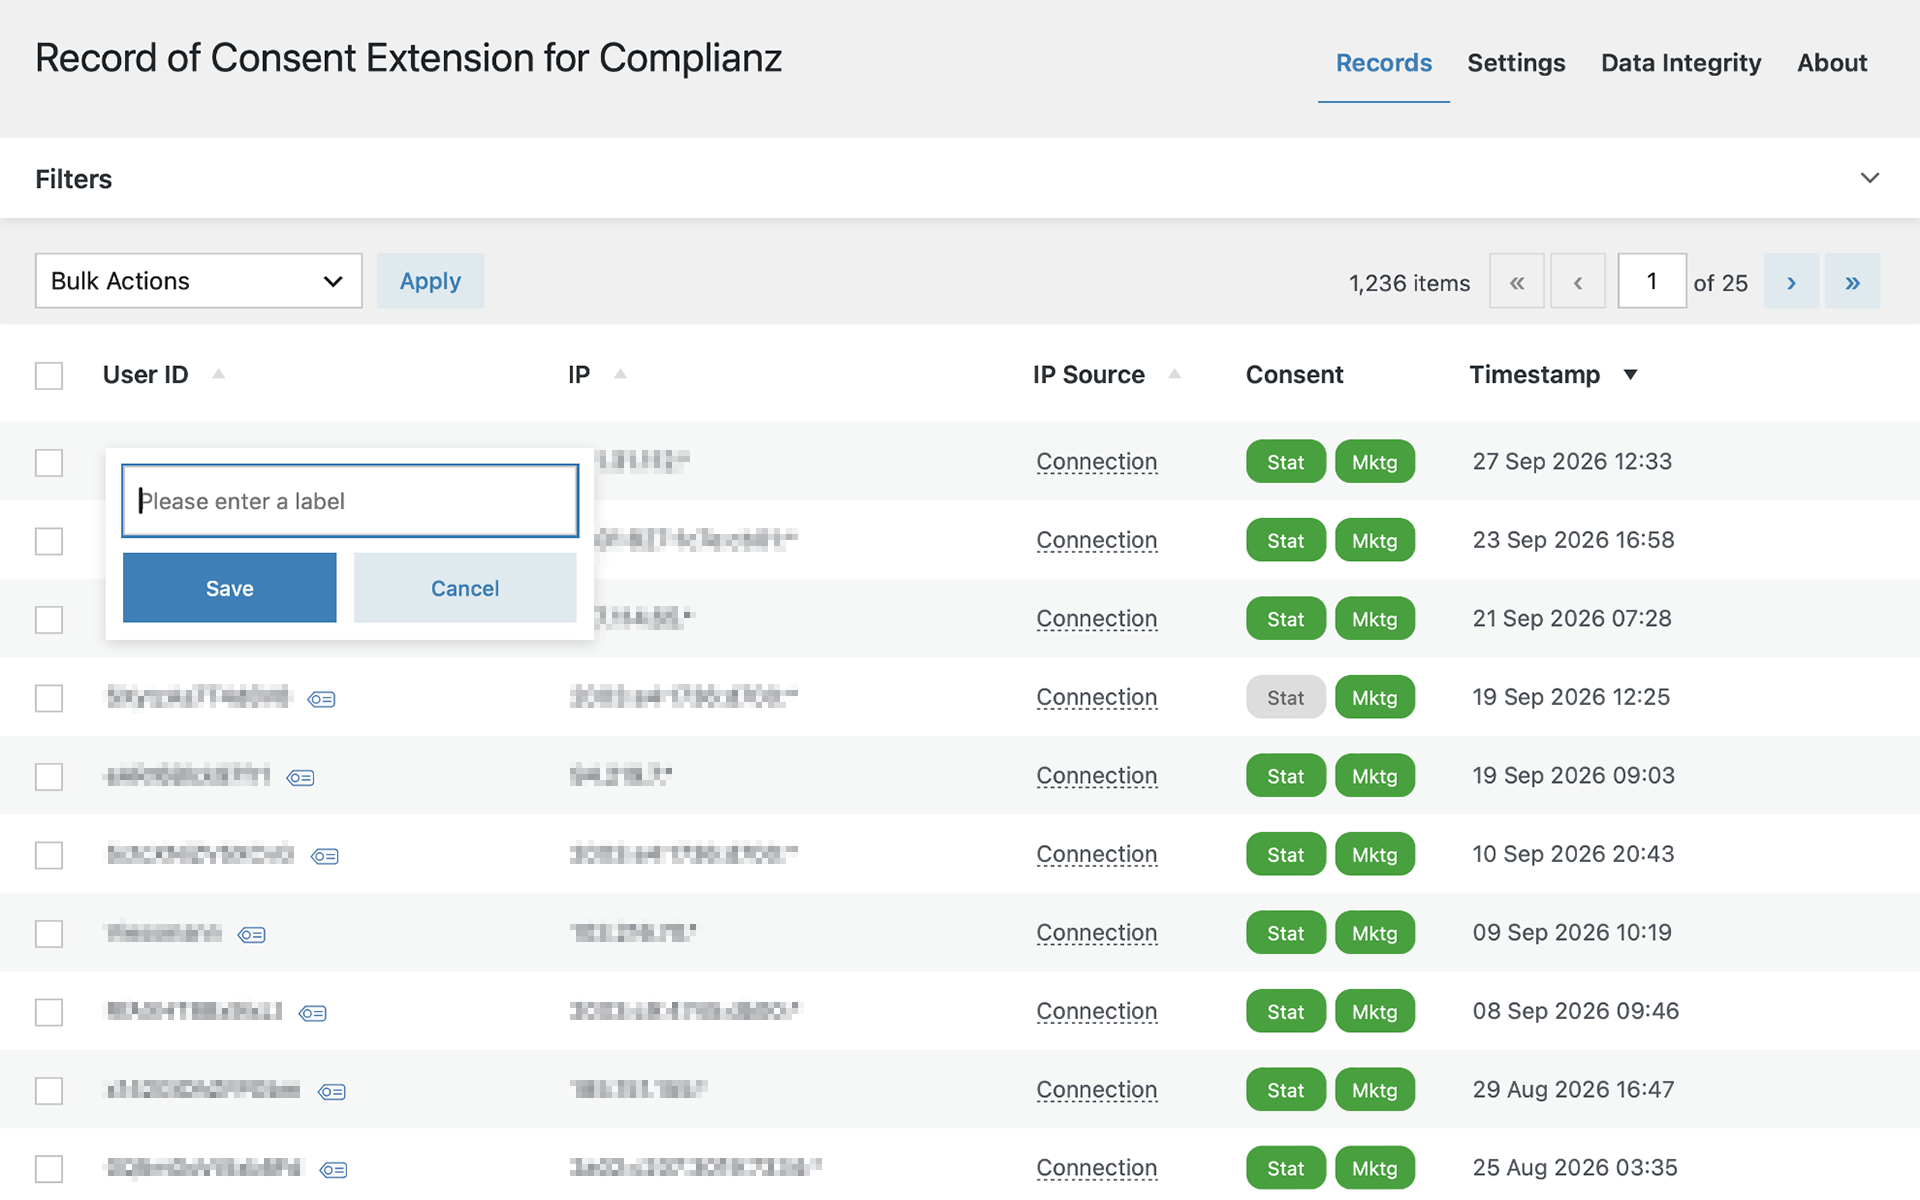This screenshot has height=1200, width=1920.
Task: Click label tag icon in 25 Aug 03:35 row
Action: [334, 1170]
